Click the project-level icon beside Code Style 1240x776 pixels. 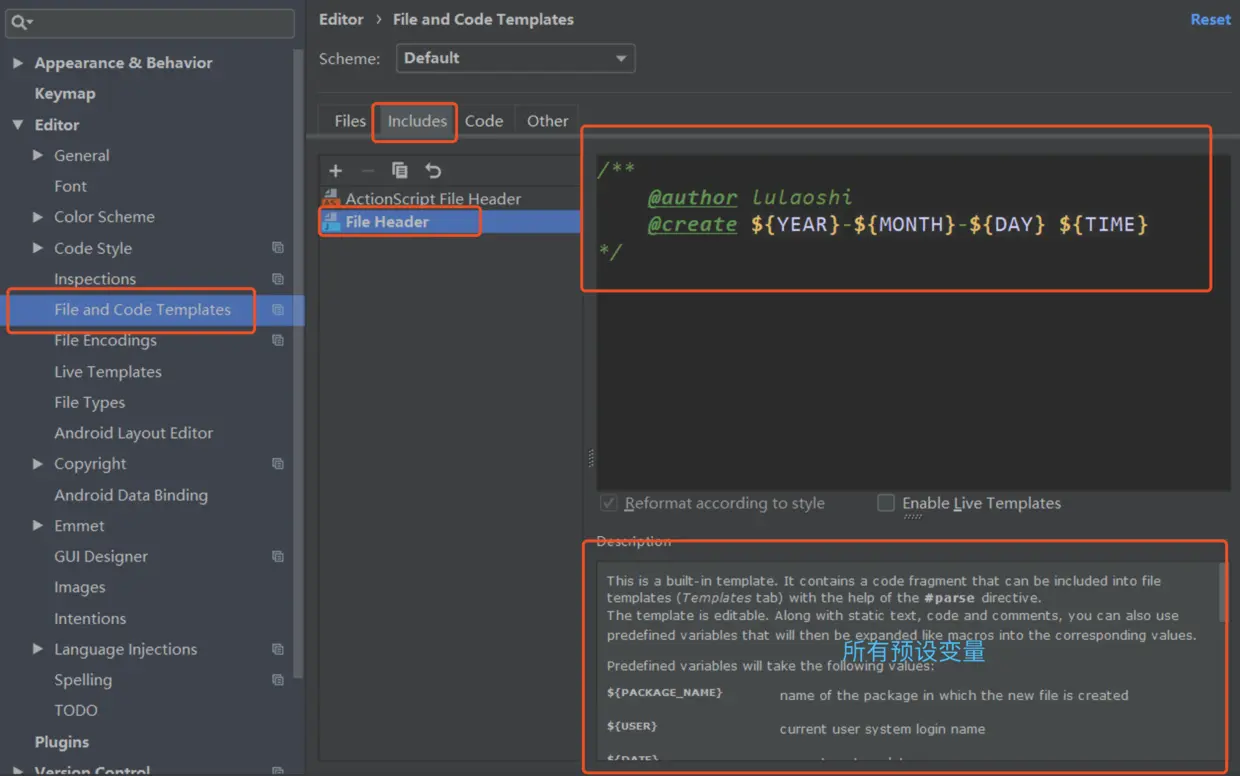click(278, 248)
